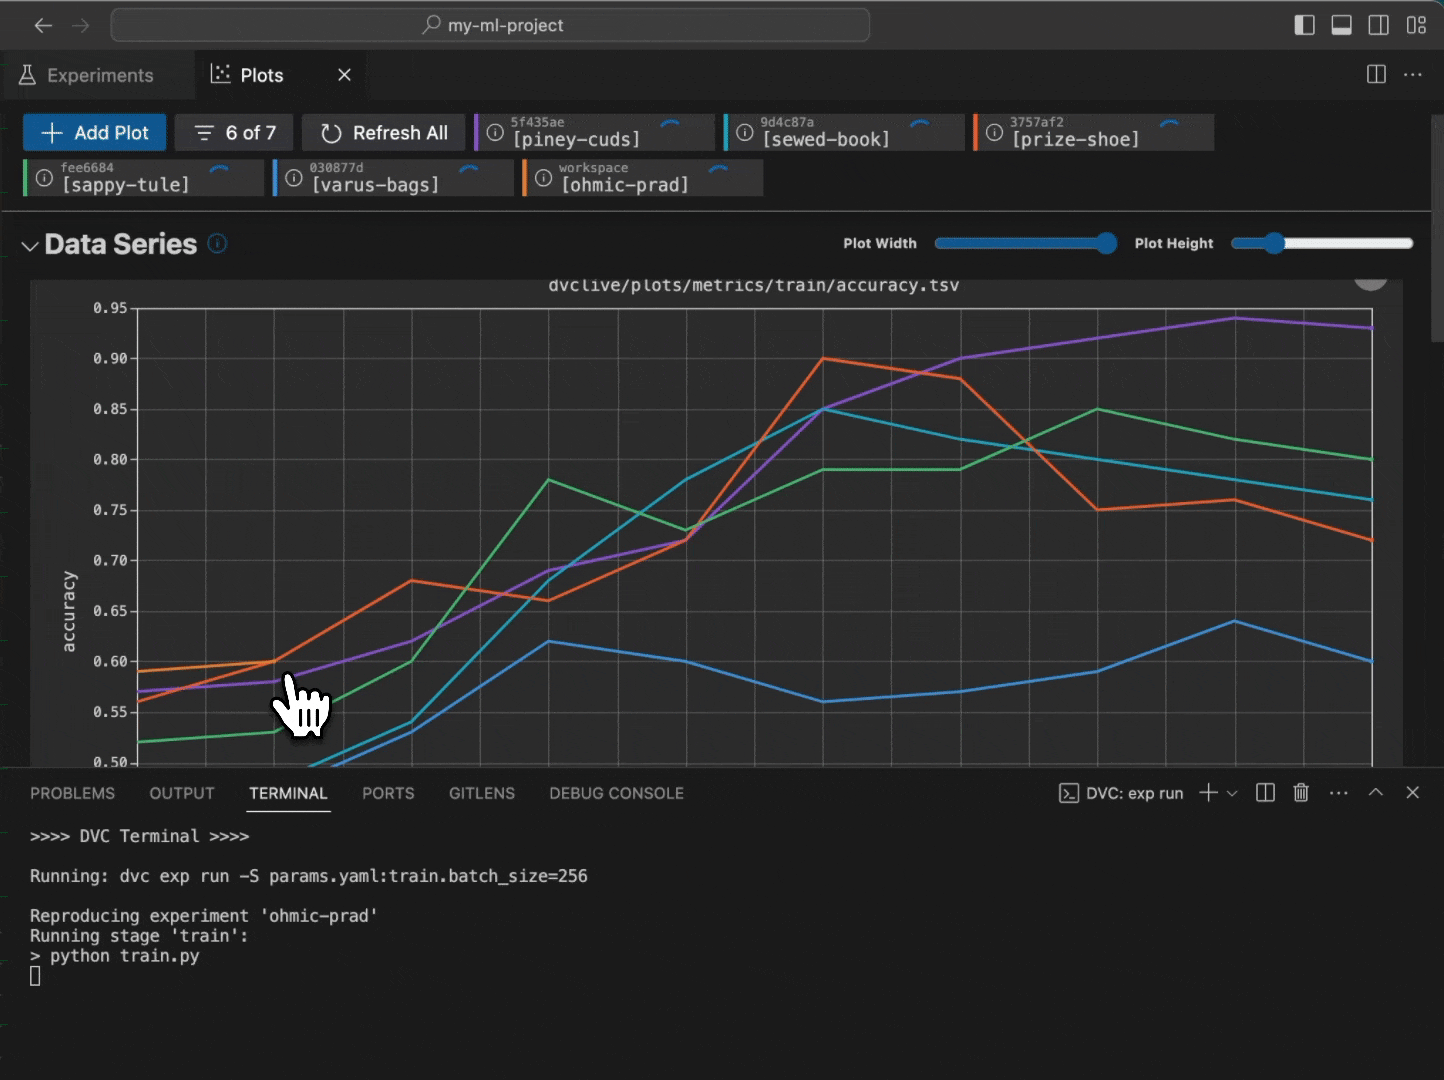Select the Experiments tab
This screenshot has height=1080, width=1444.
pyautogui.click(x=96, y=75)
